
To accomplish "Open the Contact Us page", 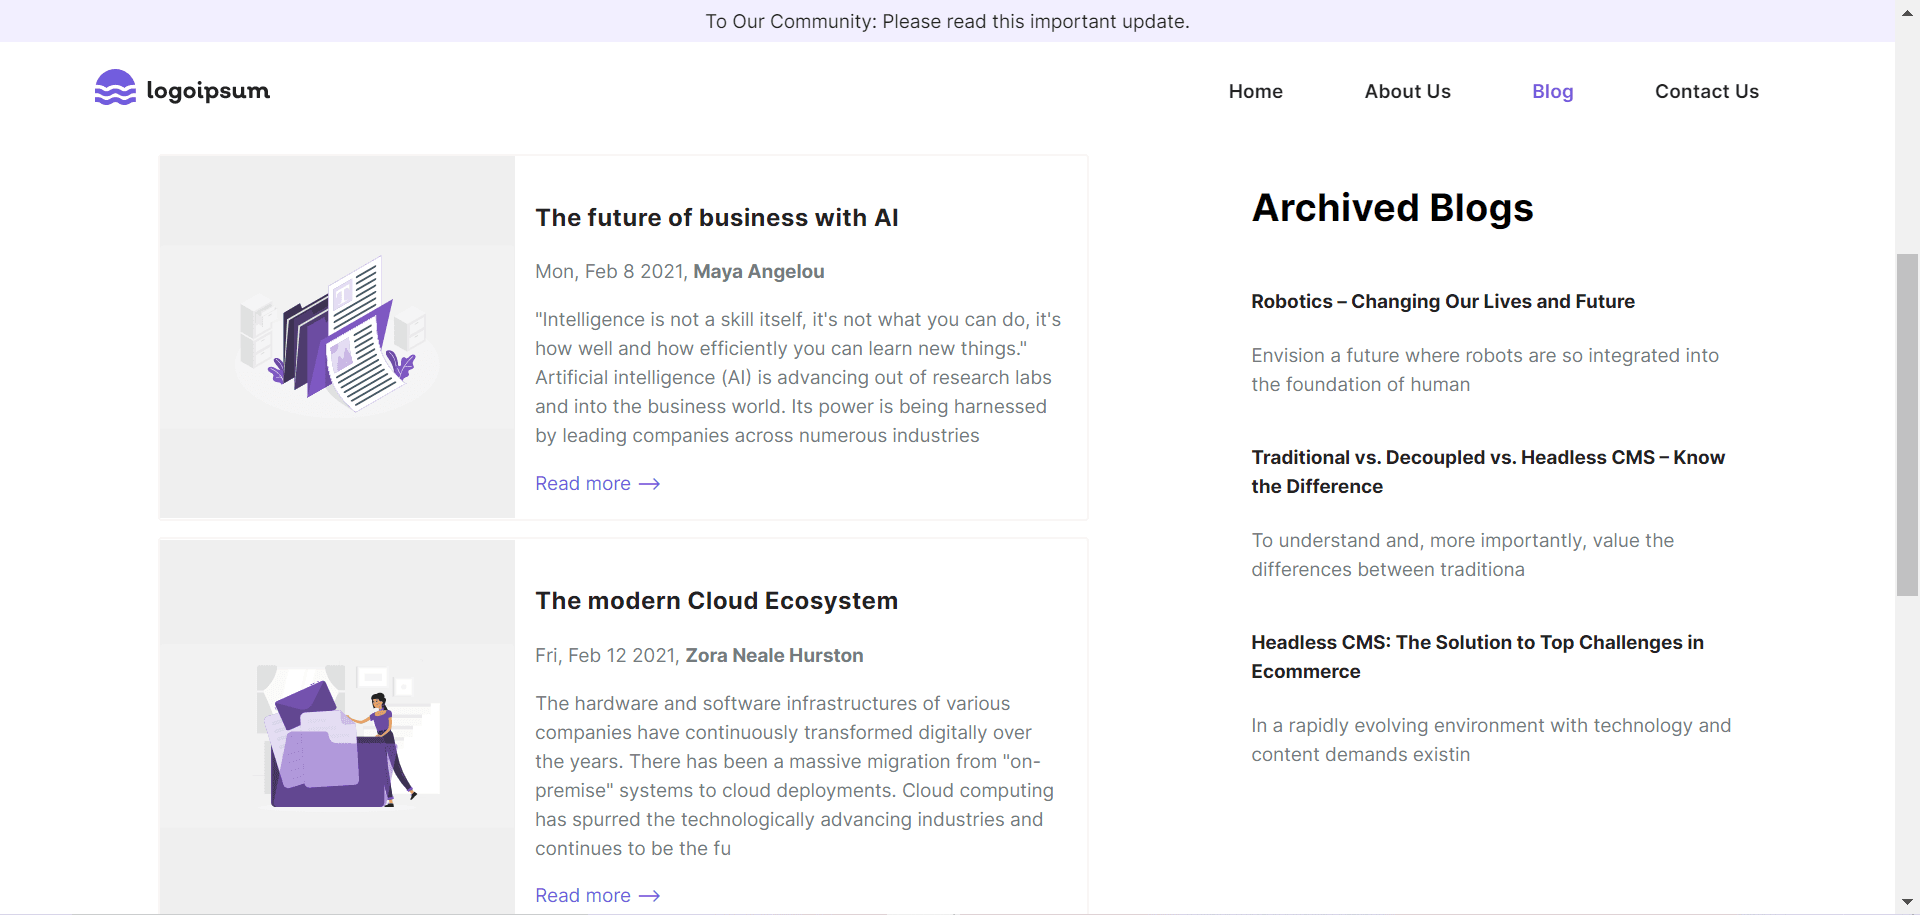I will 1706,91.
